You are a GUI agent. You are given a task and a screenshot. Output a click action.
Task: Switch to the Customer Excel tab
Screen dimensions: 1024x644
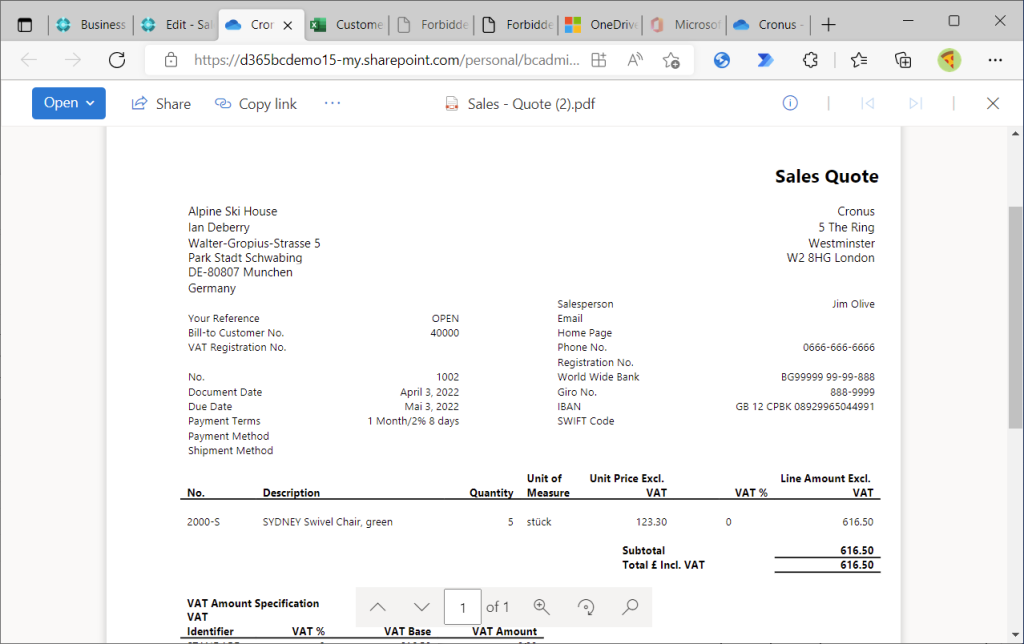tap(346, 25)
